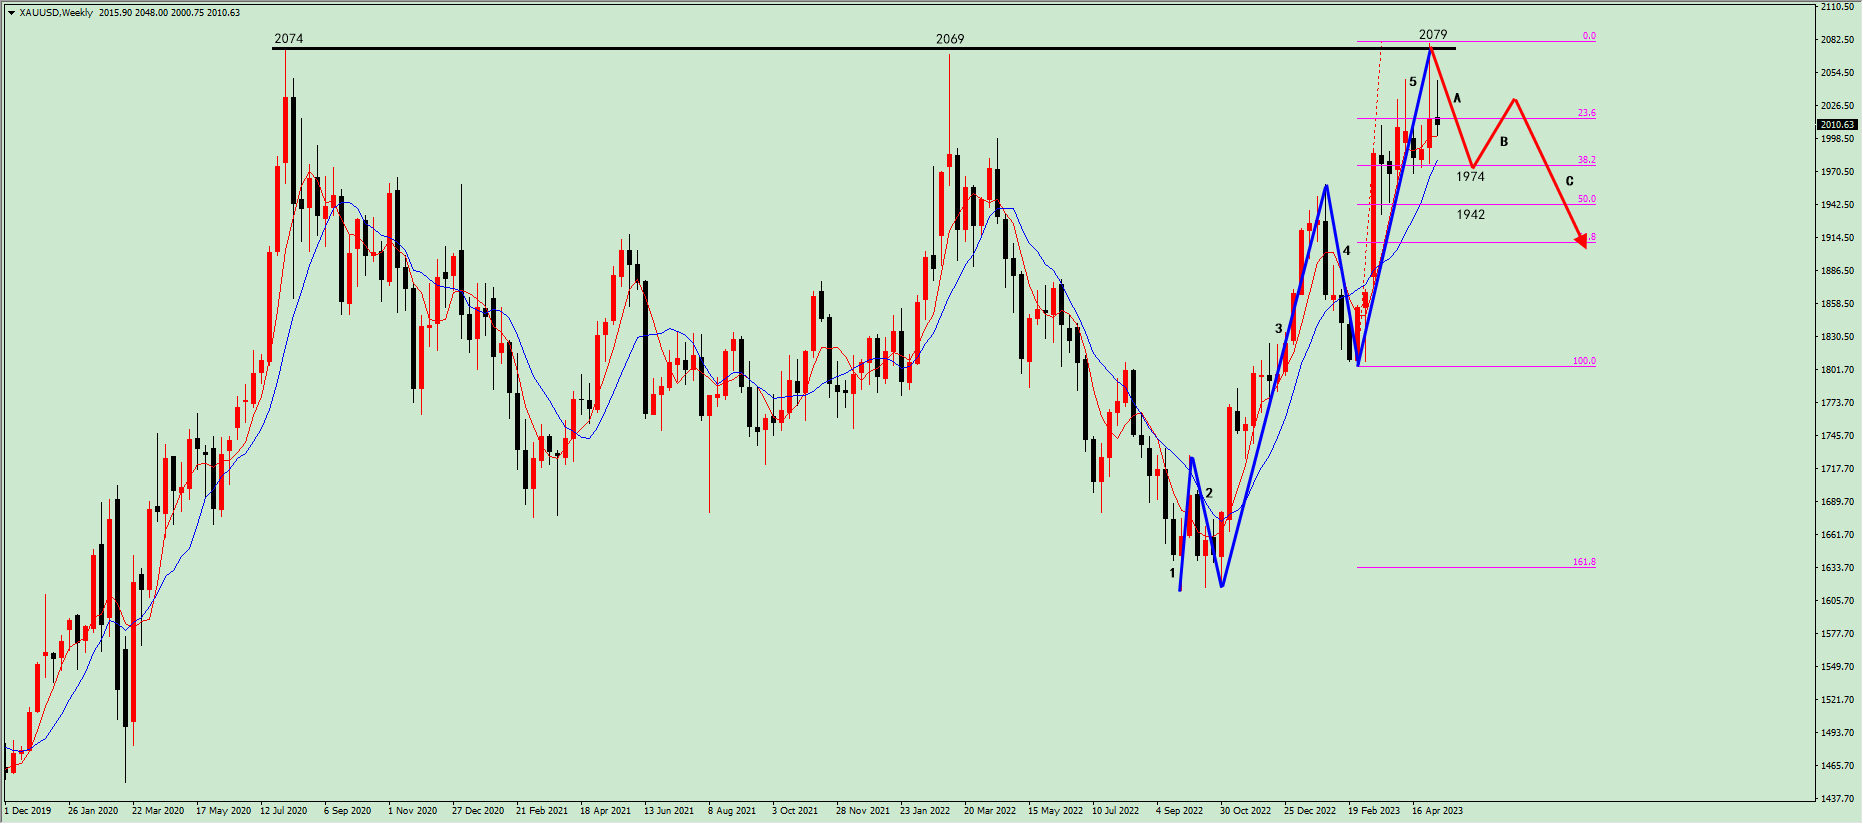The image size is (1863, 824).
Task: Click the 30 Oct 2022 date marker
Action: pos(1245,810)
